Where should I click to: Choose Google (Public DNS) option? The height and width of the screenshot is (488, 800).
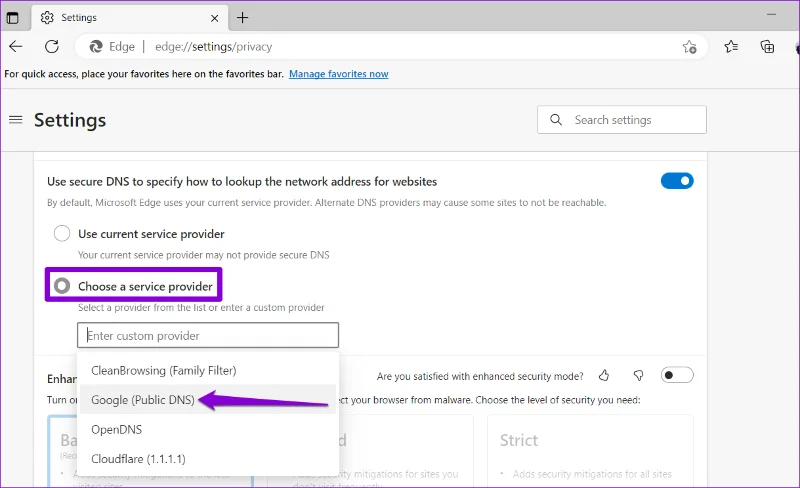[208, 400]
